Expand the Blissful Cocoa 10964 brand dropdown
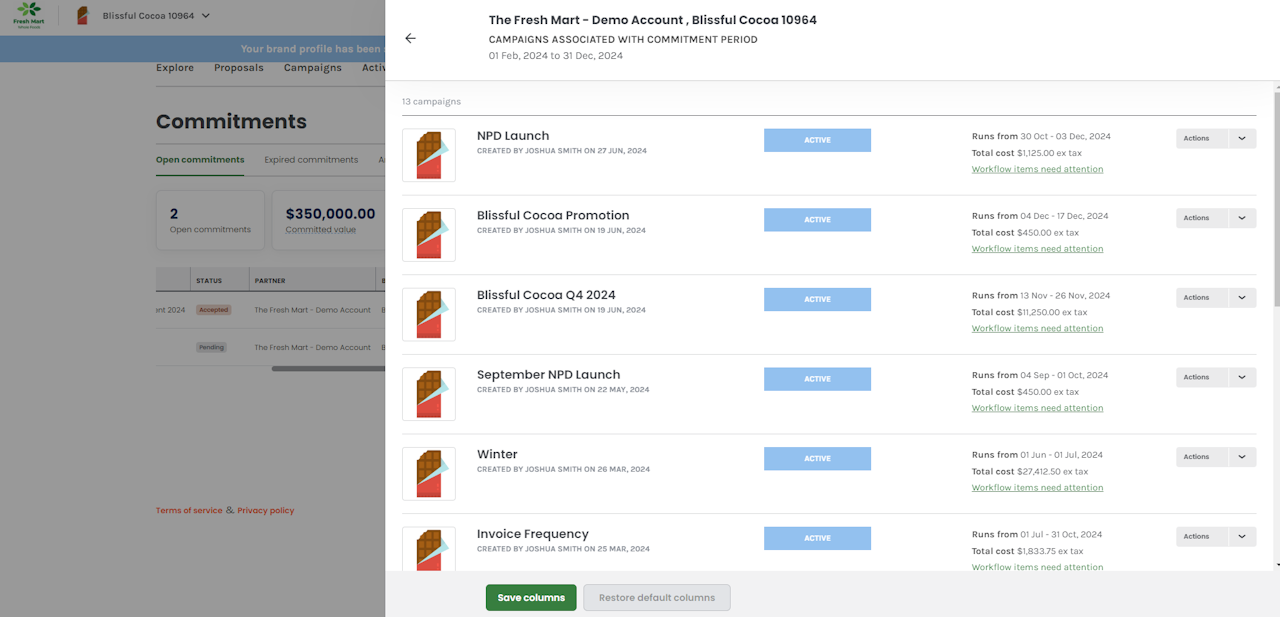1280x617 pixels. [x=156, y=15]
